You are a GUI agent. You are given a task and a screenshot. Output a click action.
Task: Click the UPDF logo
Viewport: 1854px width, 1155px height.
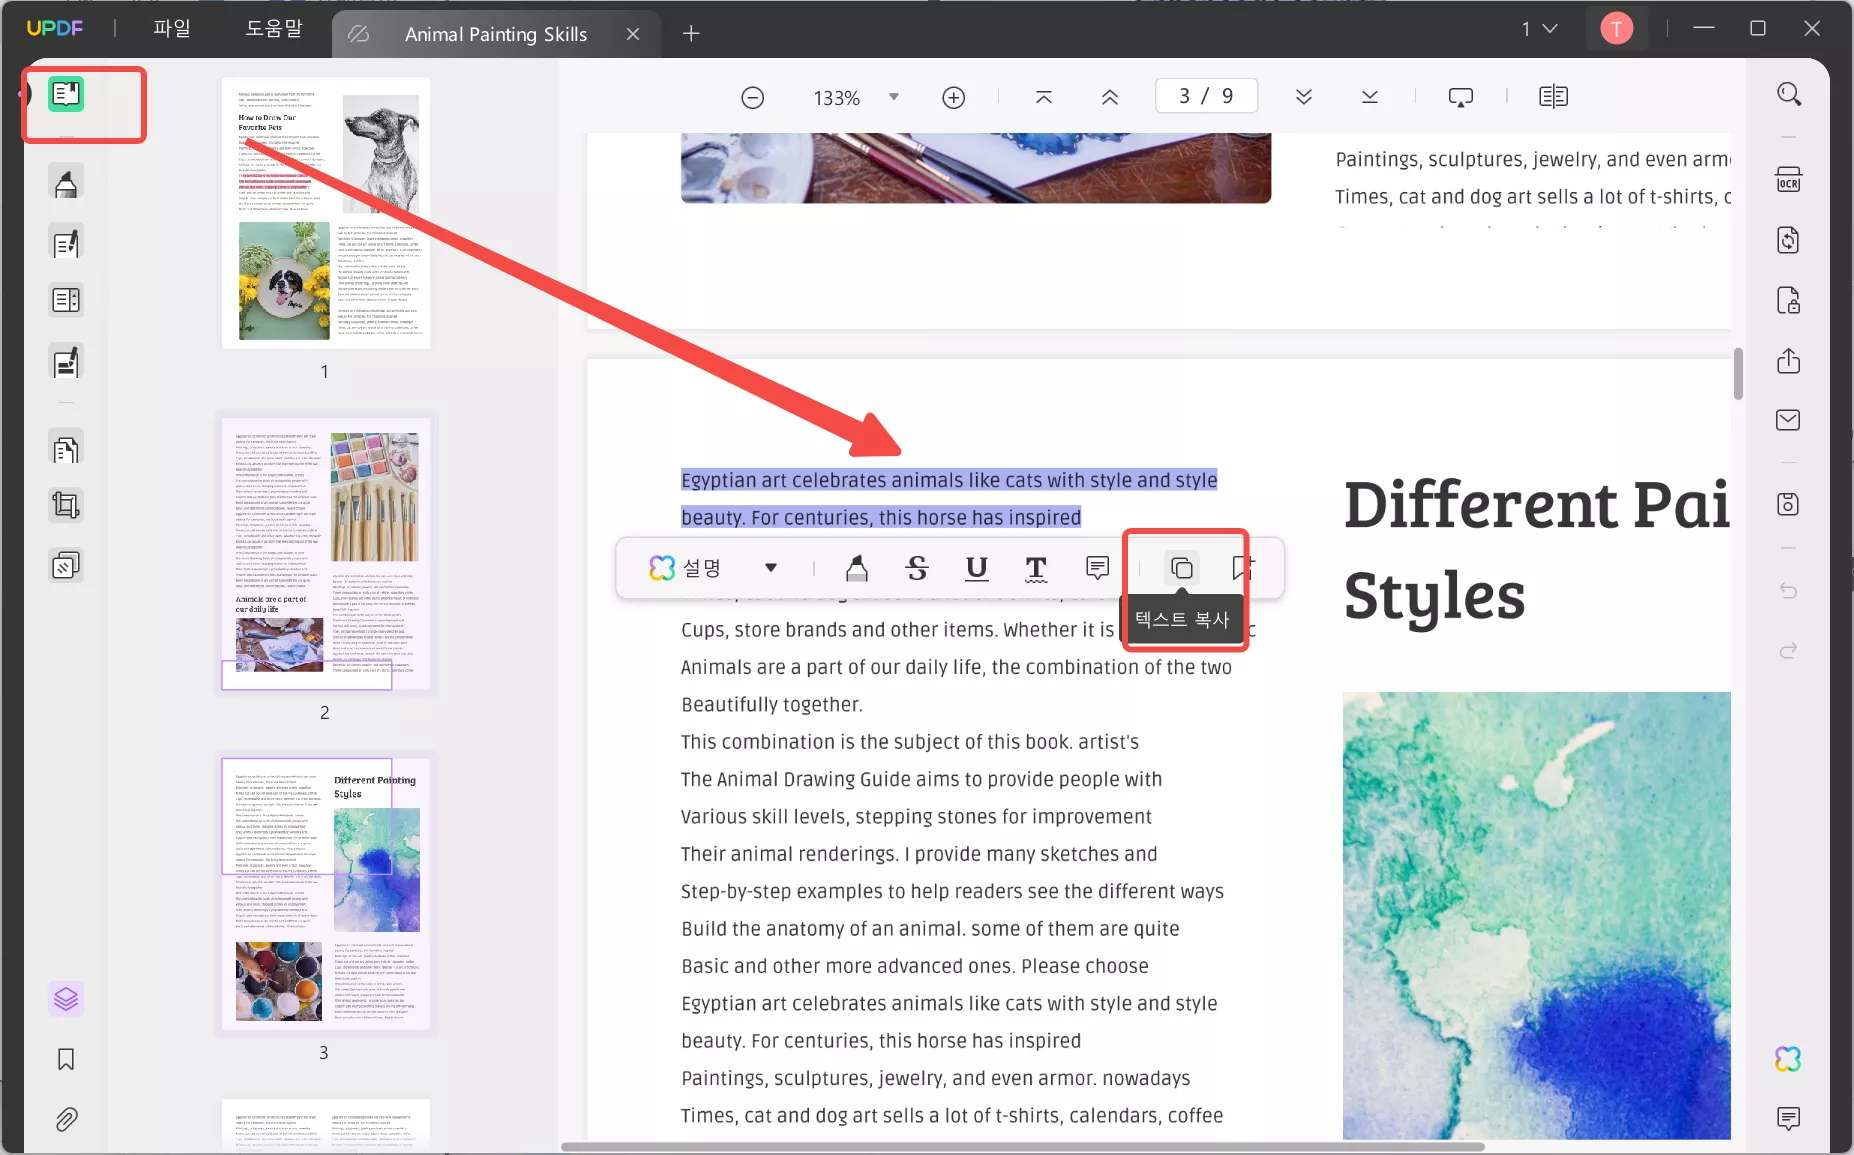coord(55,29)
